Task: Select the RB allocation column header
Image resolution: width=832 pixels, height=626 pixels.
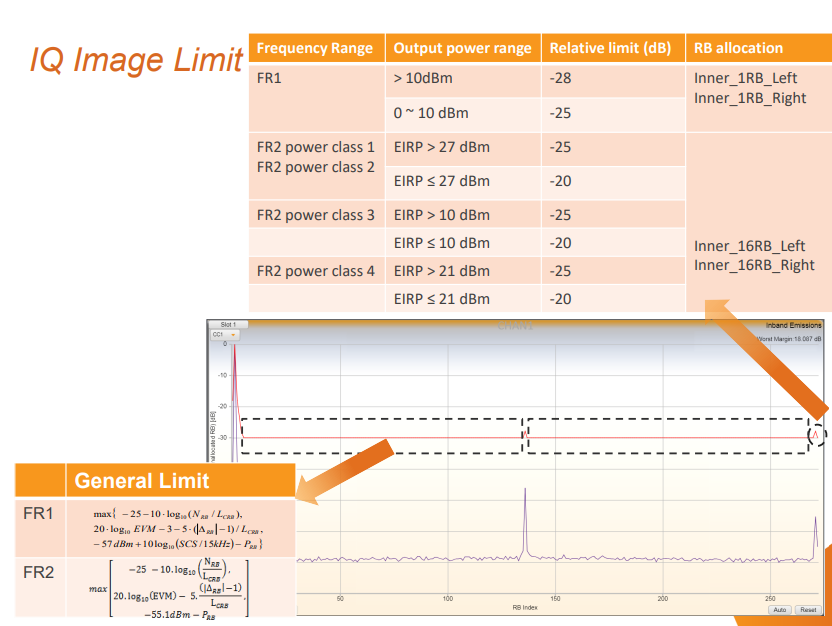Action: tap(738, 48)
